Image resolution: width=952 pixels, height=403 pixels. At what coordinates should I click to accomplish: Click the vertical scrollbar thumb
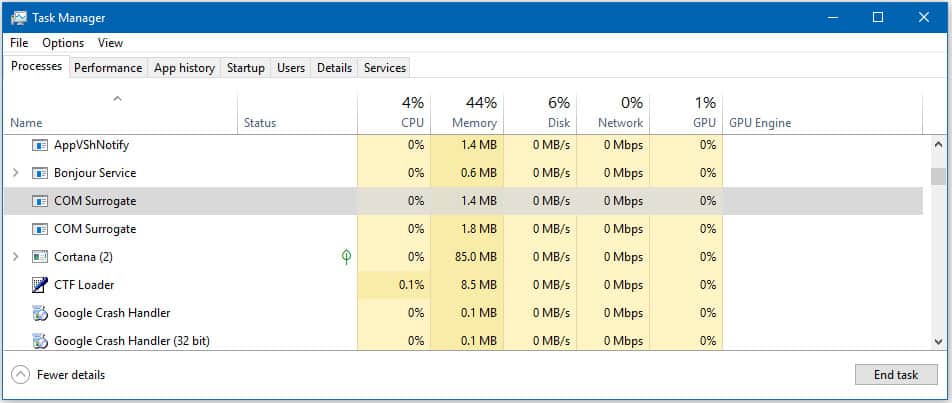tap(938, 176)
